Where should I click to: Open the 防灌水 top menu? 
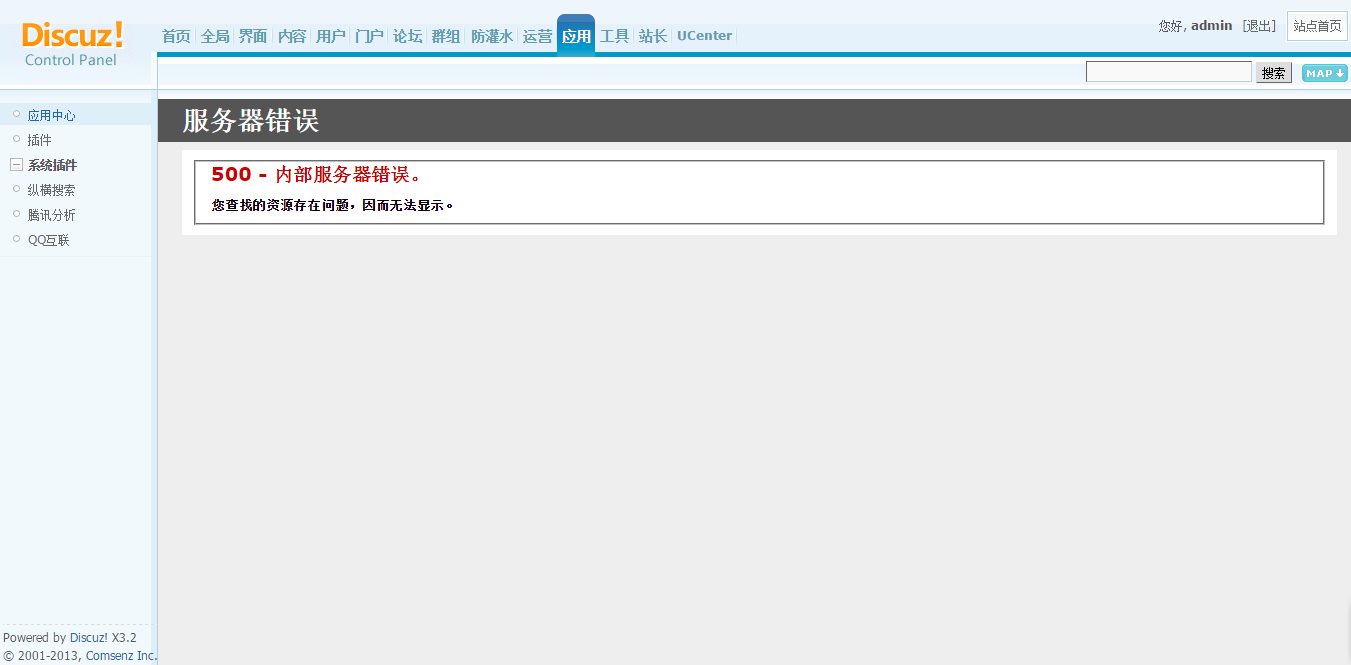tap(492, 36)
